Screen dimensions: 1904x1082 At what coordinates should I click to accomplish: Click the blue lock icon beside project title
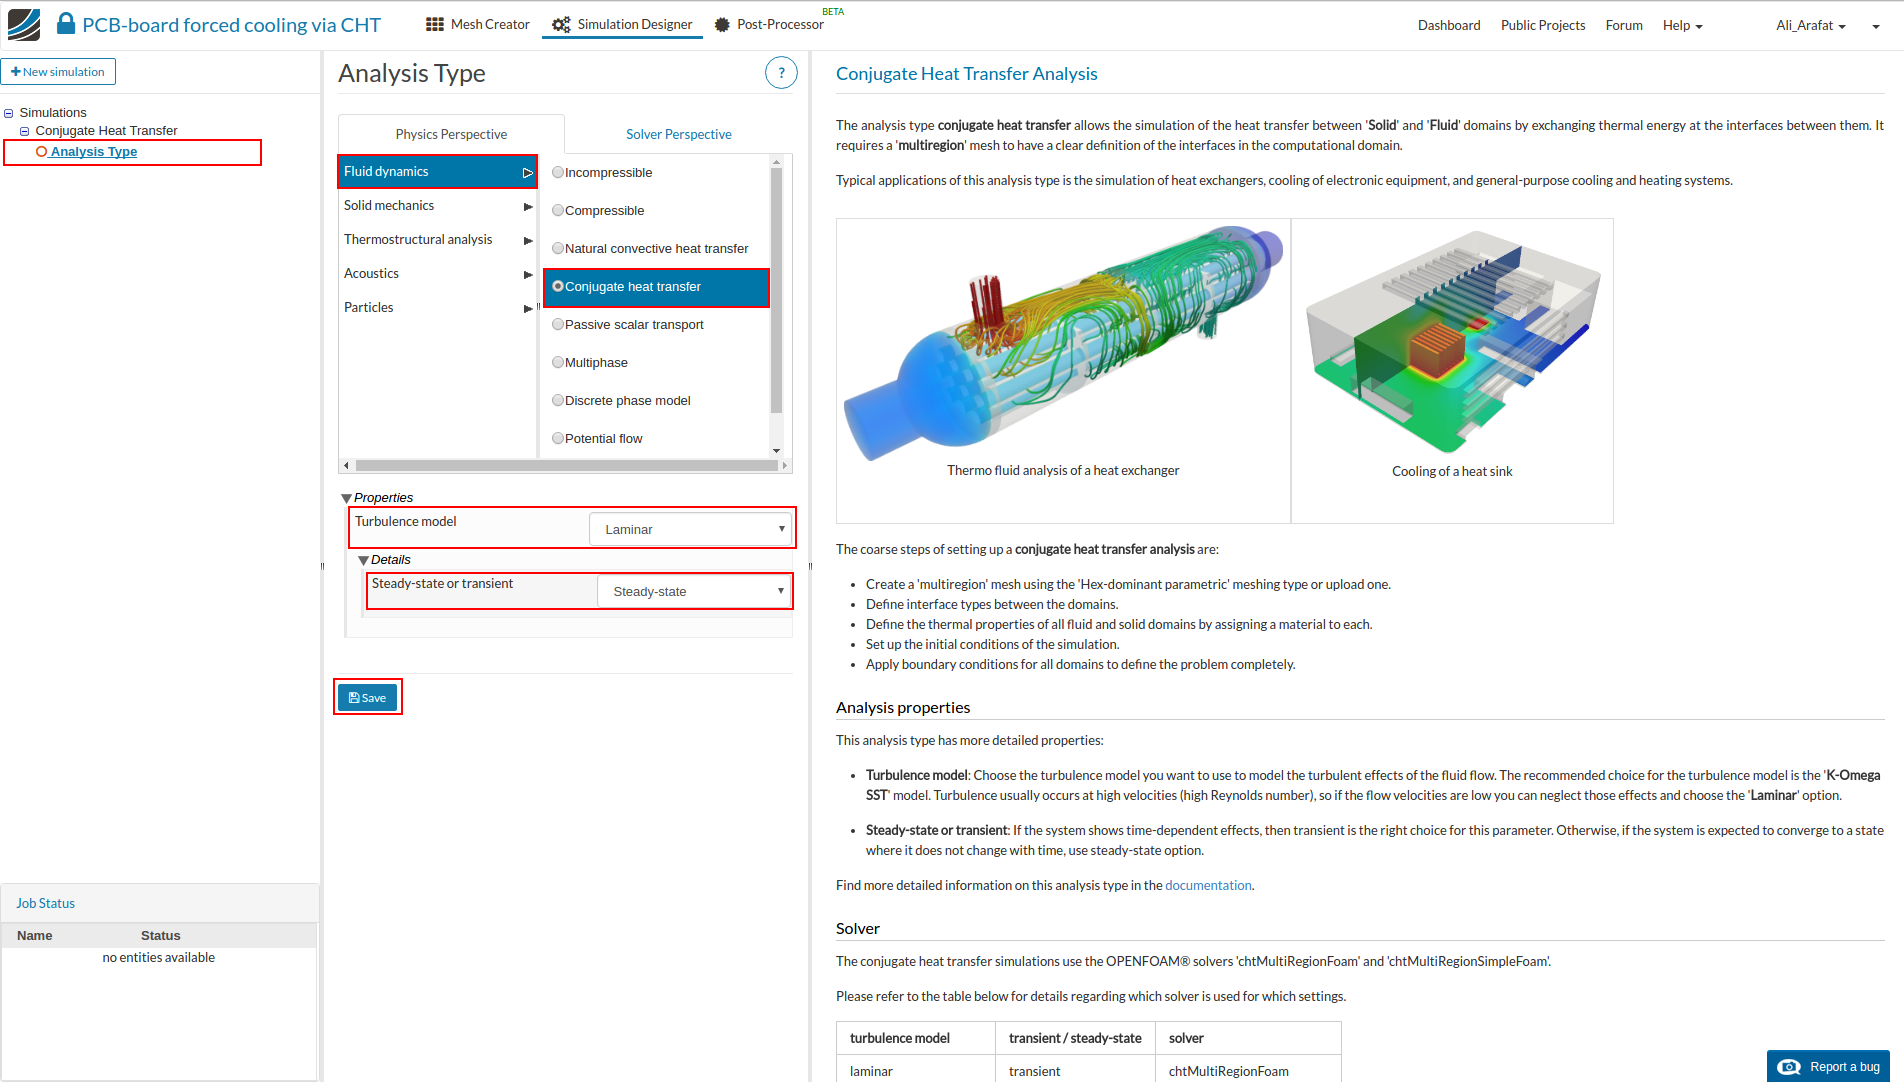click(66, 24)
